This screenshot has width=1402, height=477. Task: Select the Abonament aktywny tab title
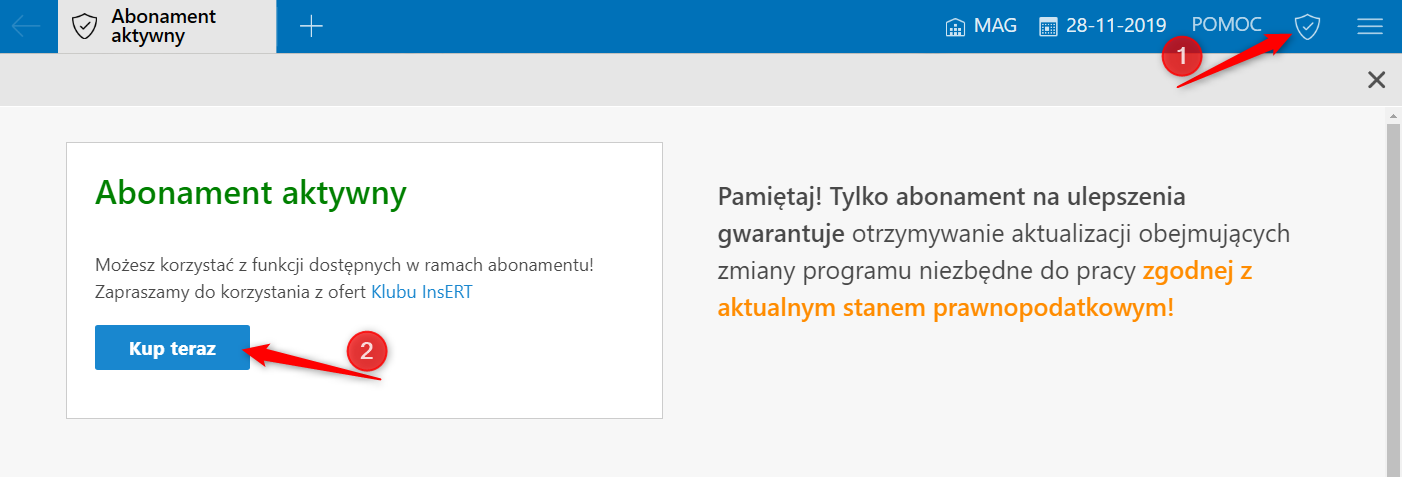pyautogui.click(x=163, y=27)
